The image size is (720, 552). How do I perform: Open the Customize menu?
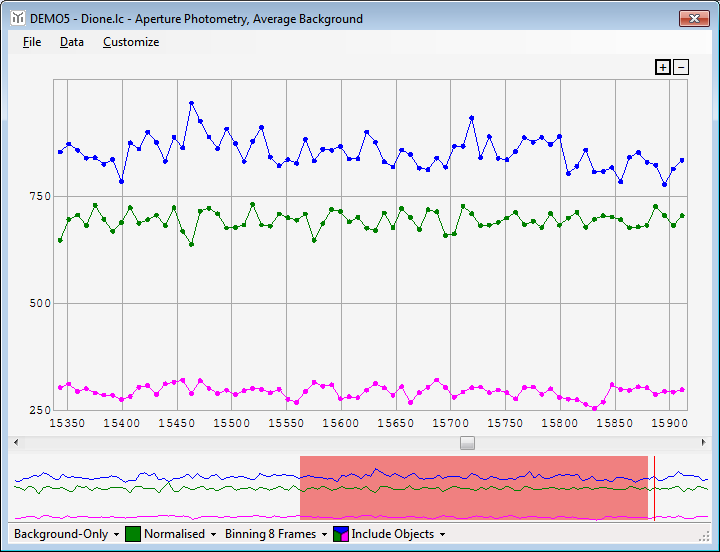(131, 42)
